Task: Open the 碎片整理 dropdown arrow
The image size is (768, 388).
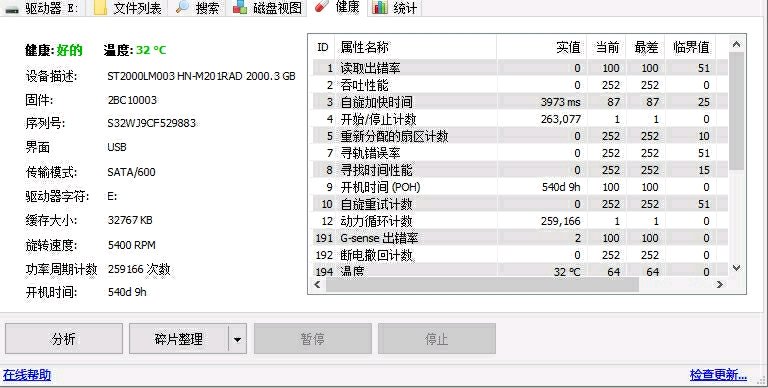Action: (x=237, y=339)
